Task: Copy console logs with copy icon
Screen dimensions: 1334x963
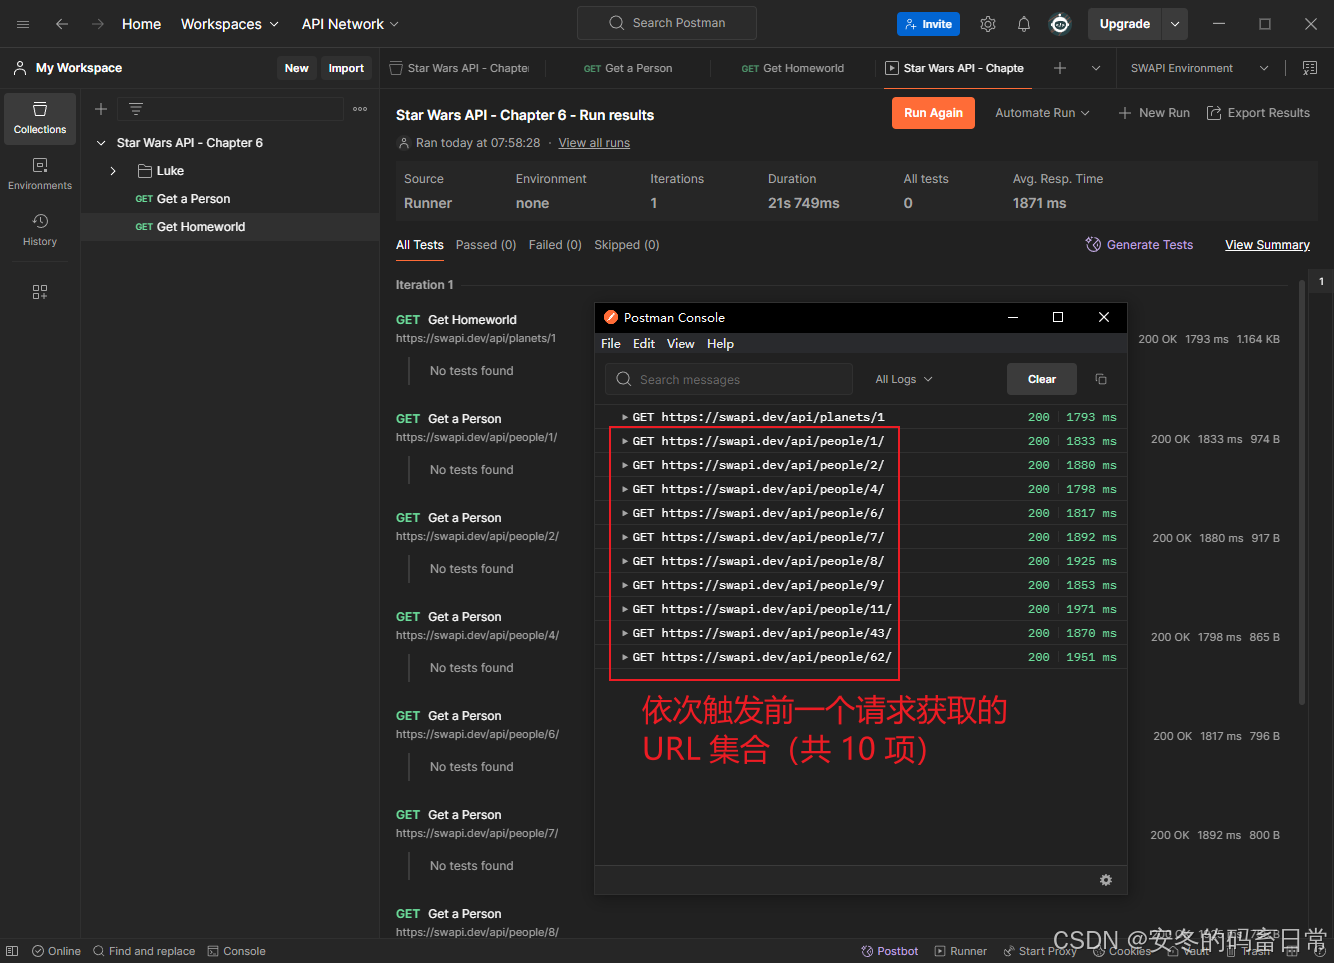Action: [1101, 379]
